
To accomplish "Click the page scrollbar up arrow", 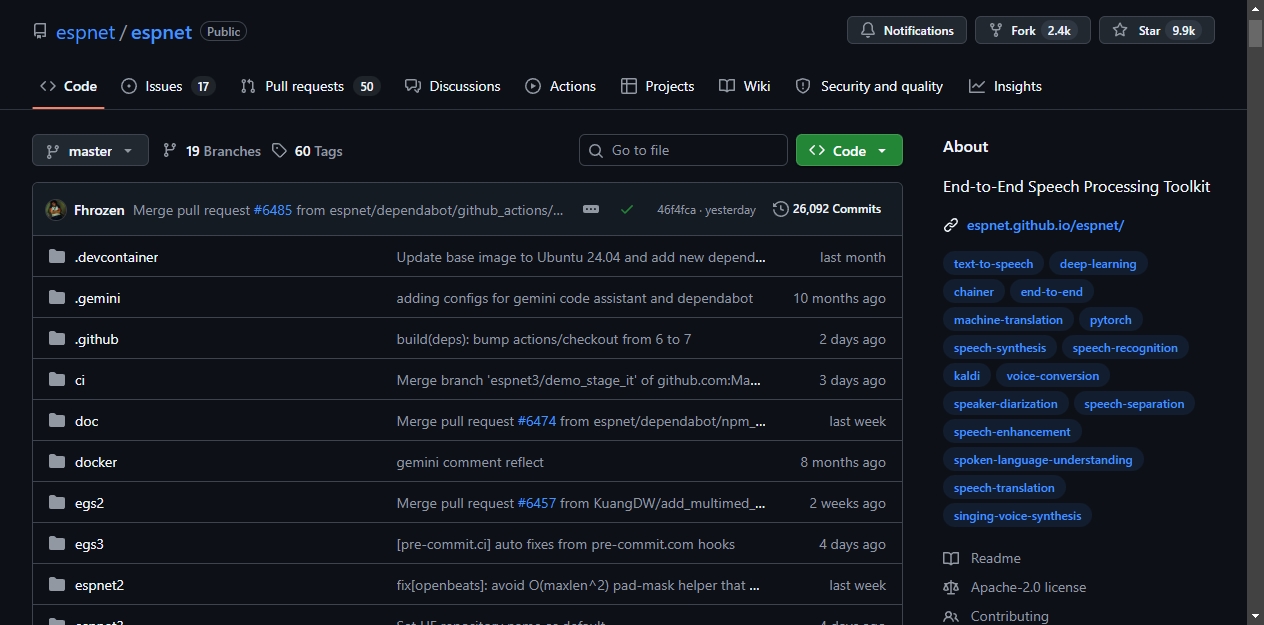I will (x=1255, y=8).
